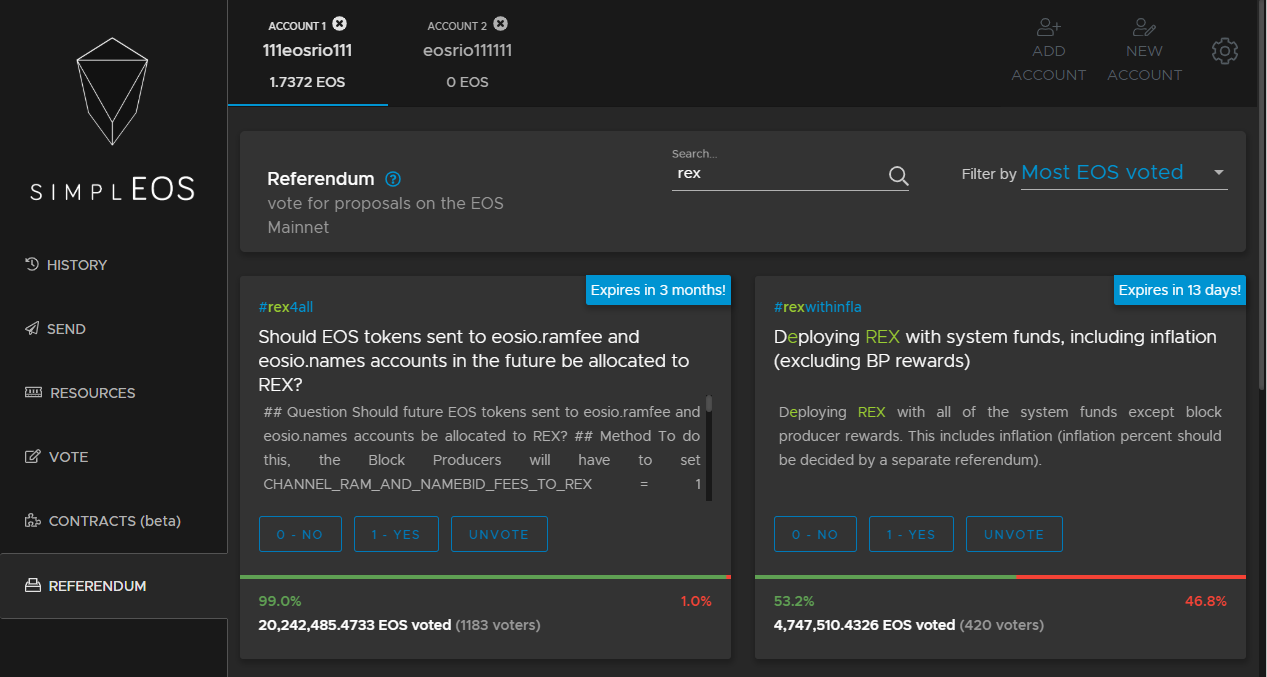Click the rex4all vote progress bar

[x=486, y=577]
